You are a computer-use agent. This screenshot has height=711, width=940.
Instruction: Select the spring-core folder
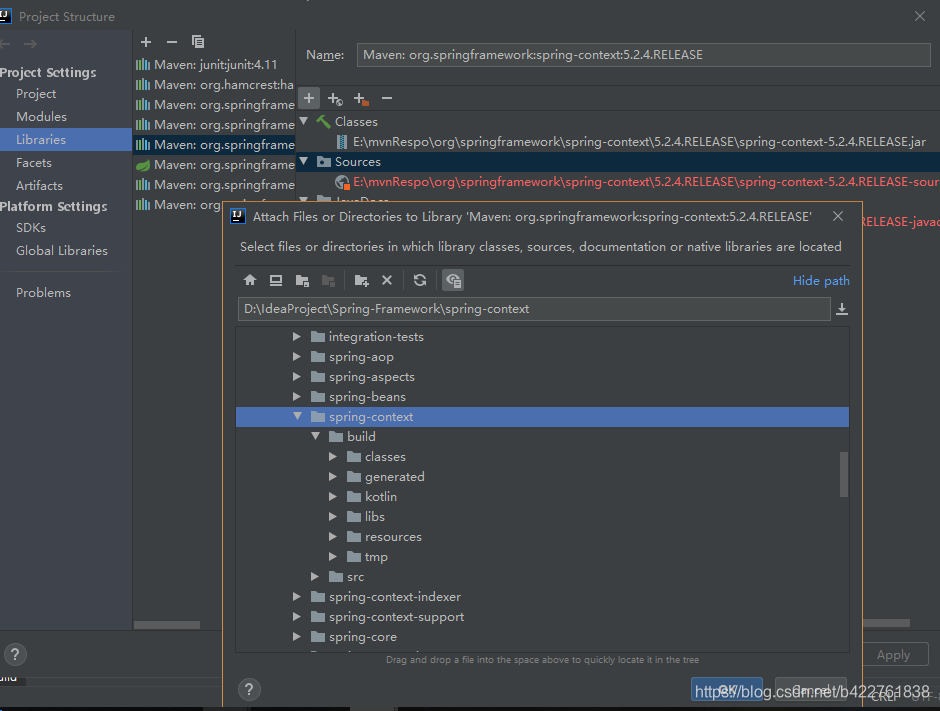[354, 637]
